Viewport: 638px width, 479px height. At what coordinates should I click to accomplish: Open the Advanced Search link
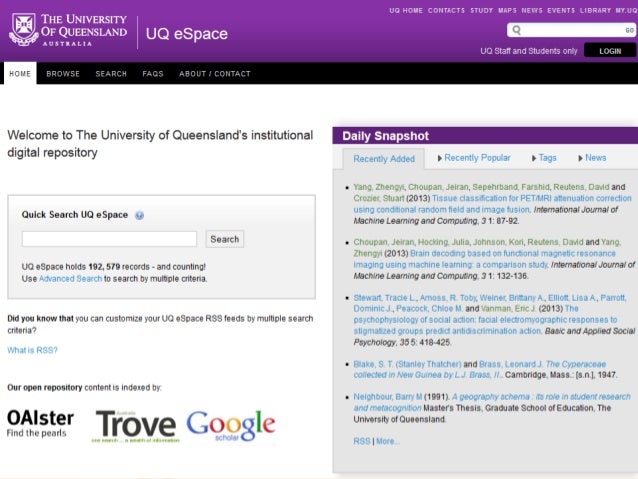[70, 279]
